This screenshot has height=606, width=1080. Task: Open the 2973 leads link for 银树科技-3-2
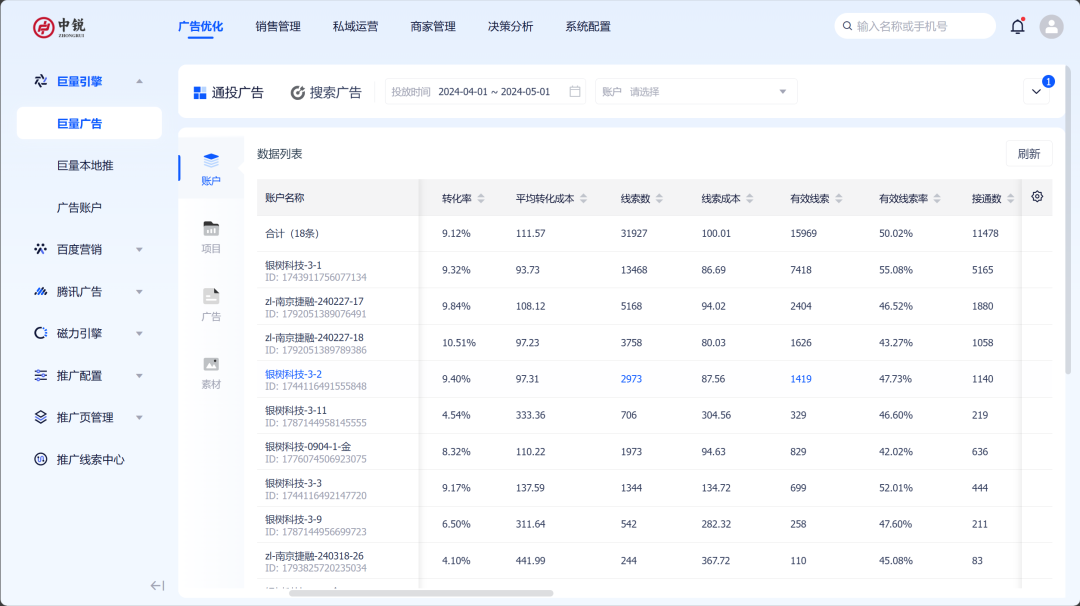(x=630, y=379)
